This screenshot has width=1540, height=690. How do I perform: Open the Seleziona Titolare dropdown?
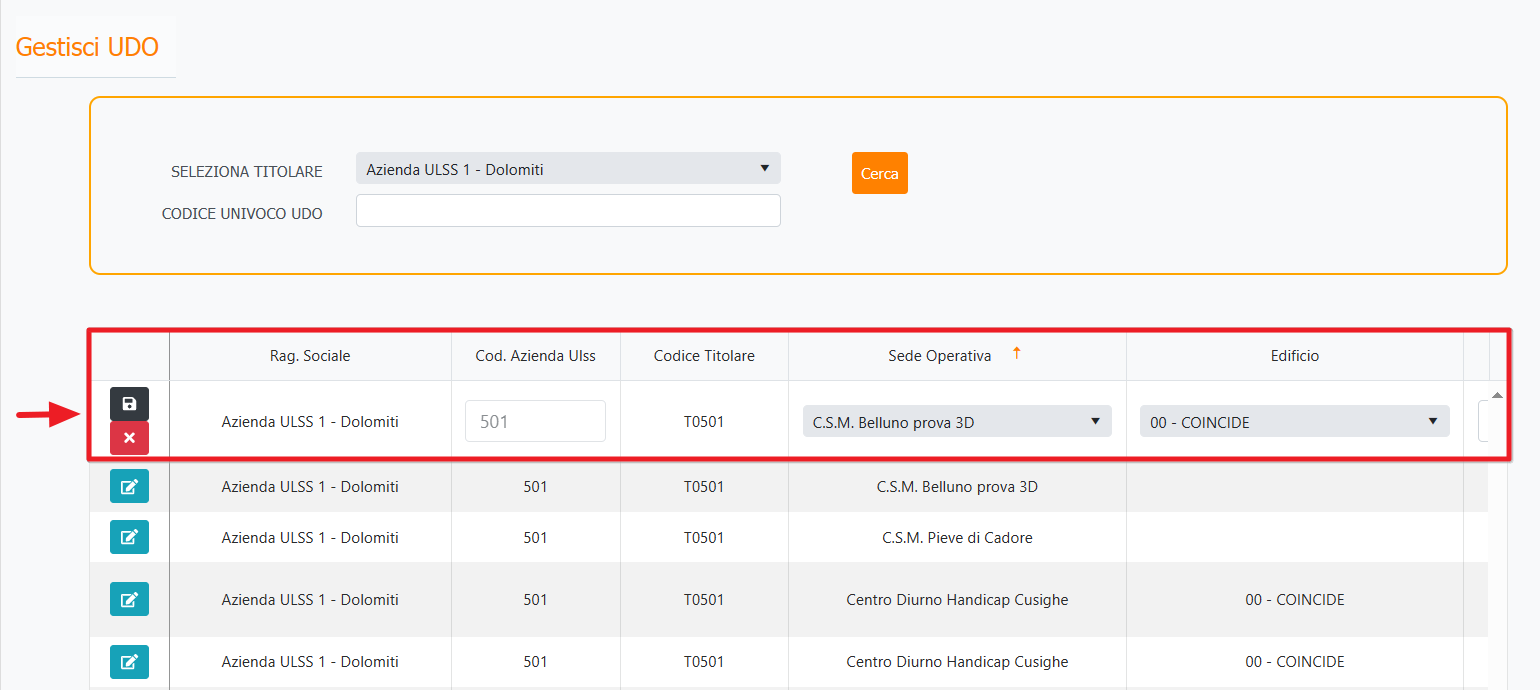coord(568,169)
